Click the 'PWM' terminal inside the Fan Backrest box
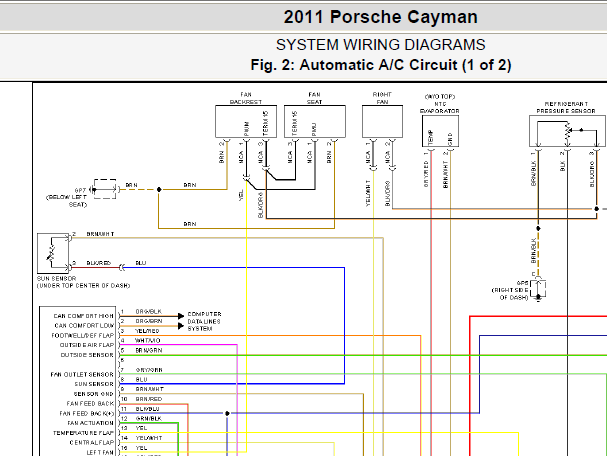 247,129
